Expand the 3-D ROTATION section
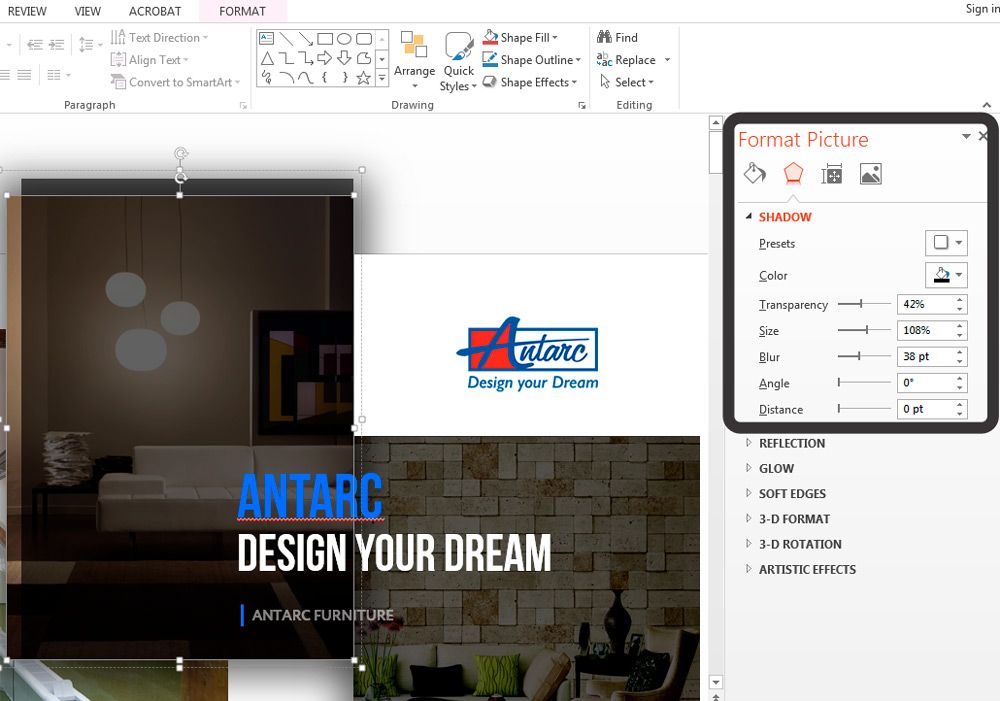Viewport: 1000px width, 701px height. point(749,544)
